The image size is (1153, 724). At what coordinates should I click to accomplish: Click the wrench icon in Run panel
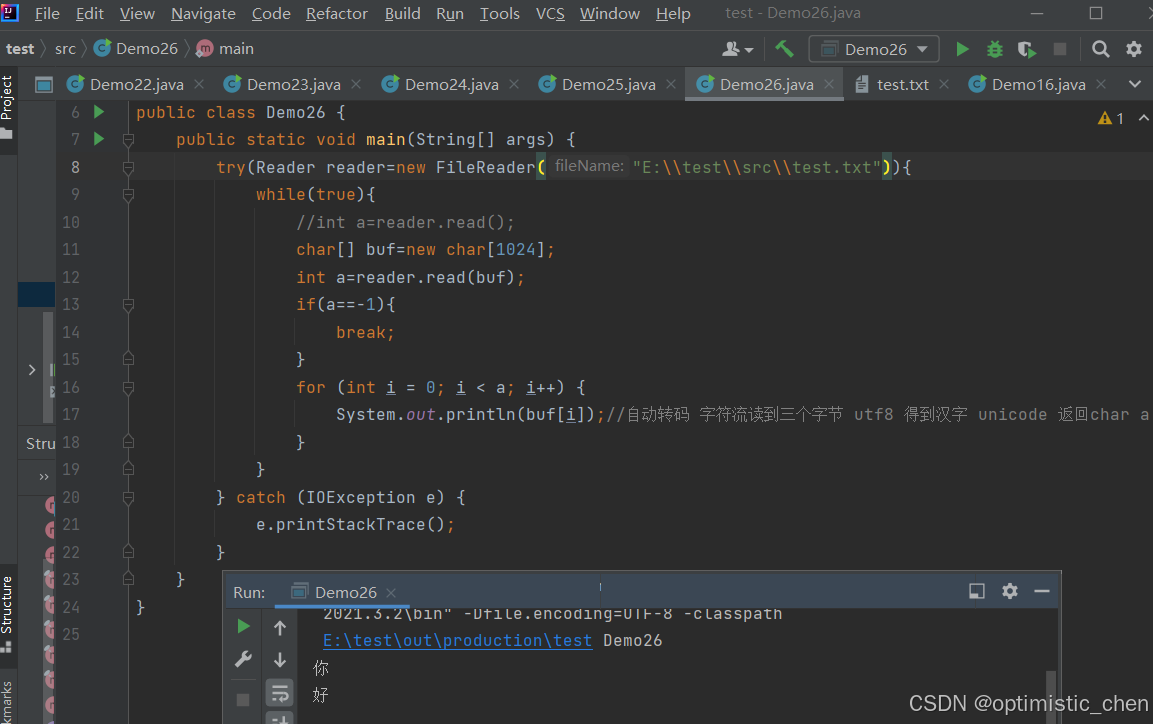pos(243,659)
